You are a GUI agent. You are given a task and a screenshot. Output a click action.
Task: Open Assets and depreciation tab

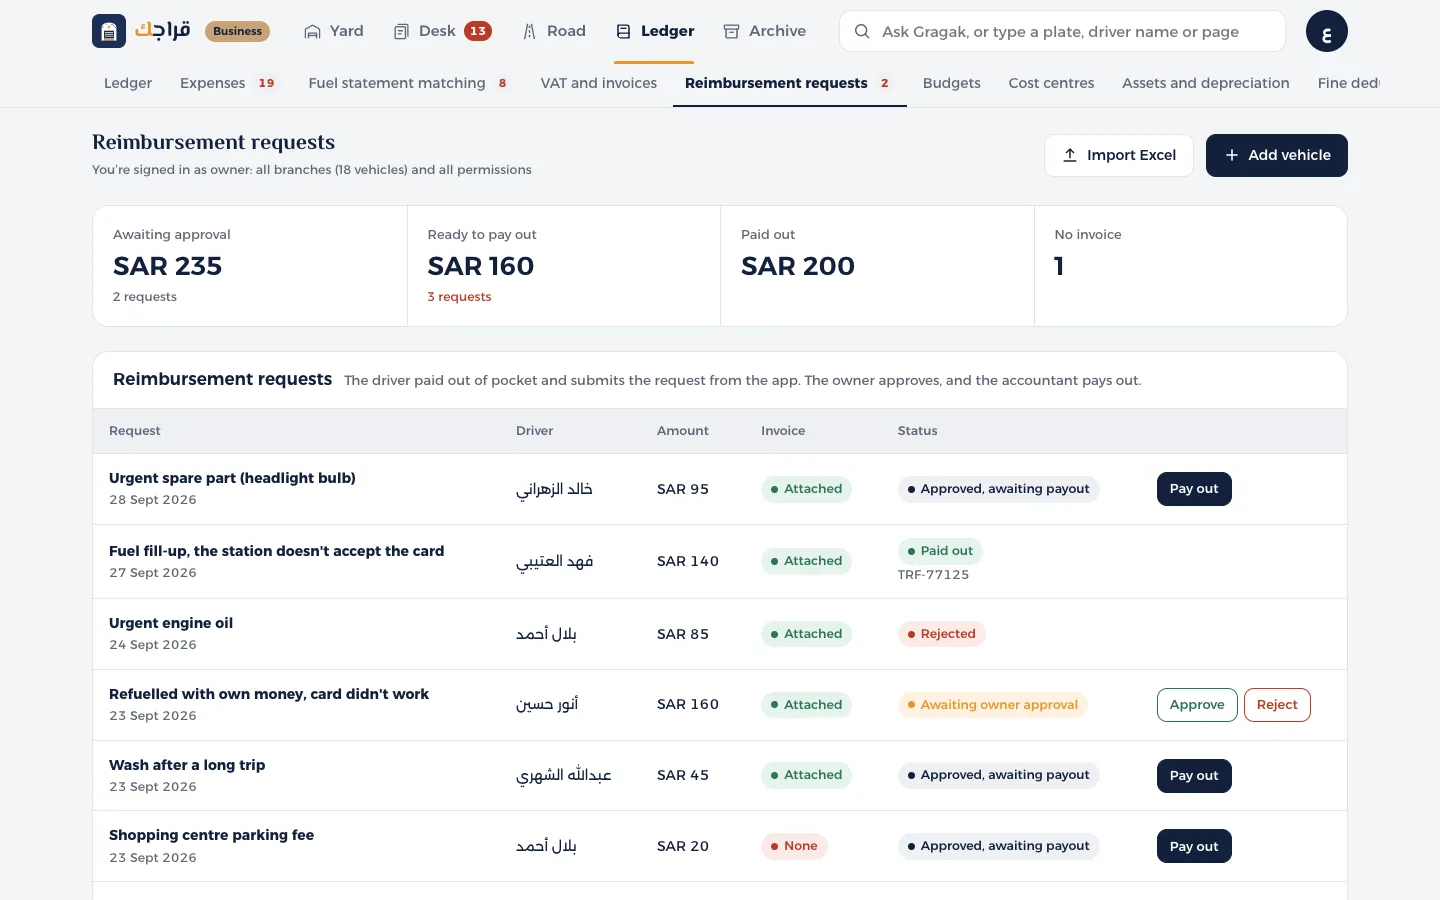1206,83
